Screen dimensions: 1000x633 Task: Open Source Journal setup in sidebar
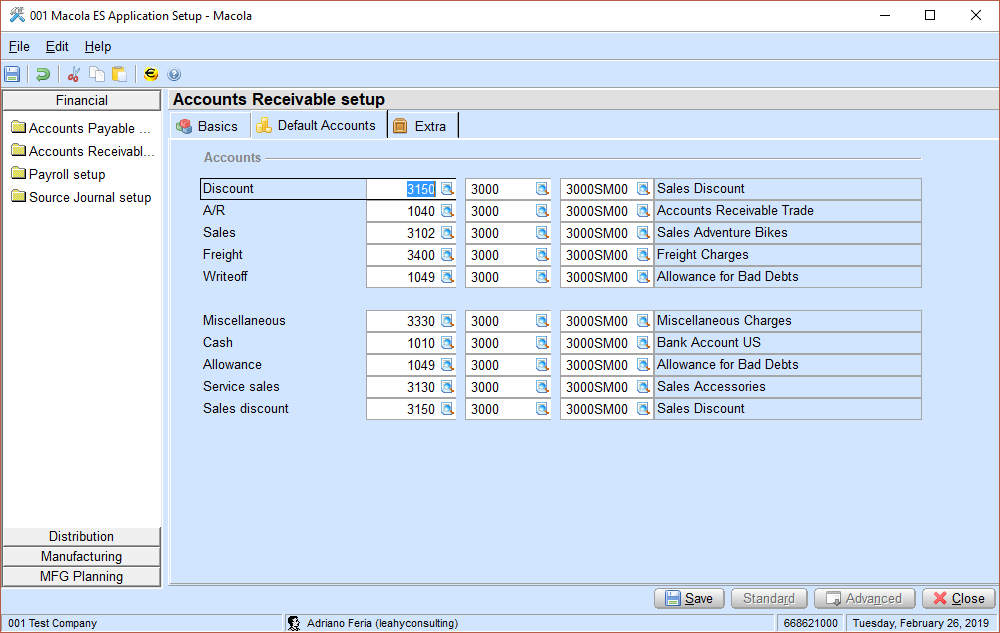click(x=82, y=197)
